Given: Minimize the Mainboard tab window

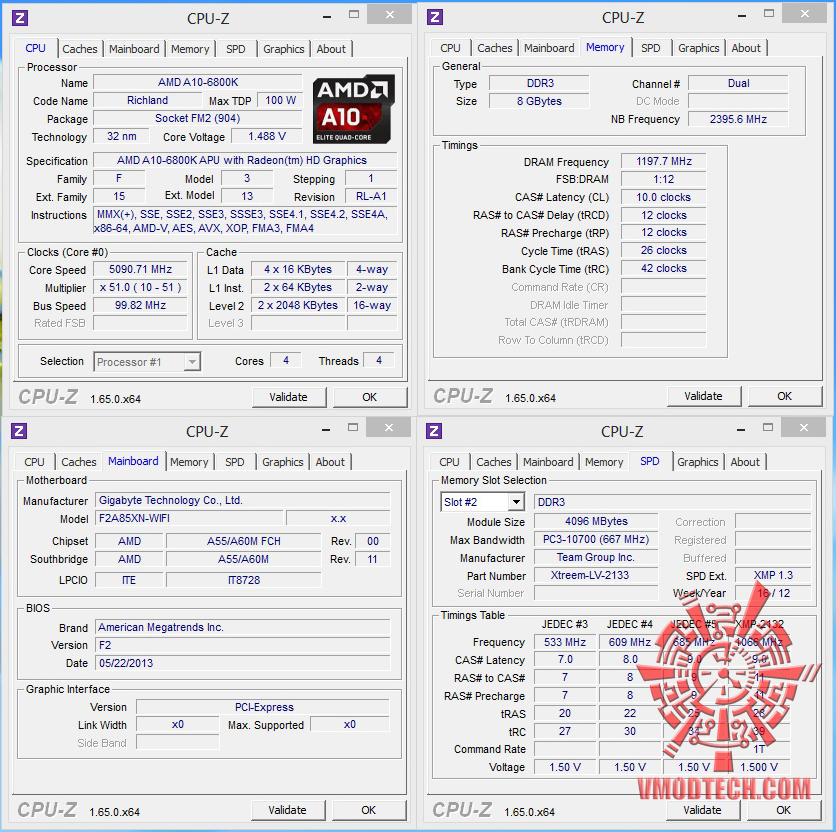Looking at the screenshot, I should point(326,429).
